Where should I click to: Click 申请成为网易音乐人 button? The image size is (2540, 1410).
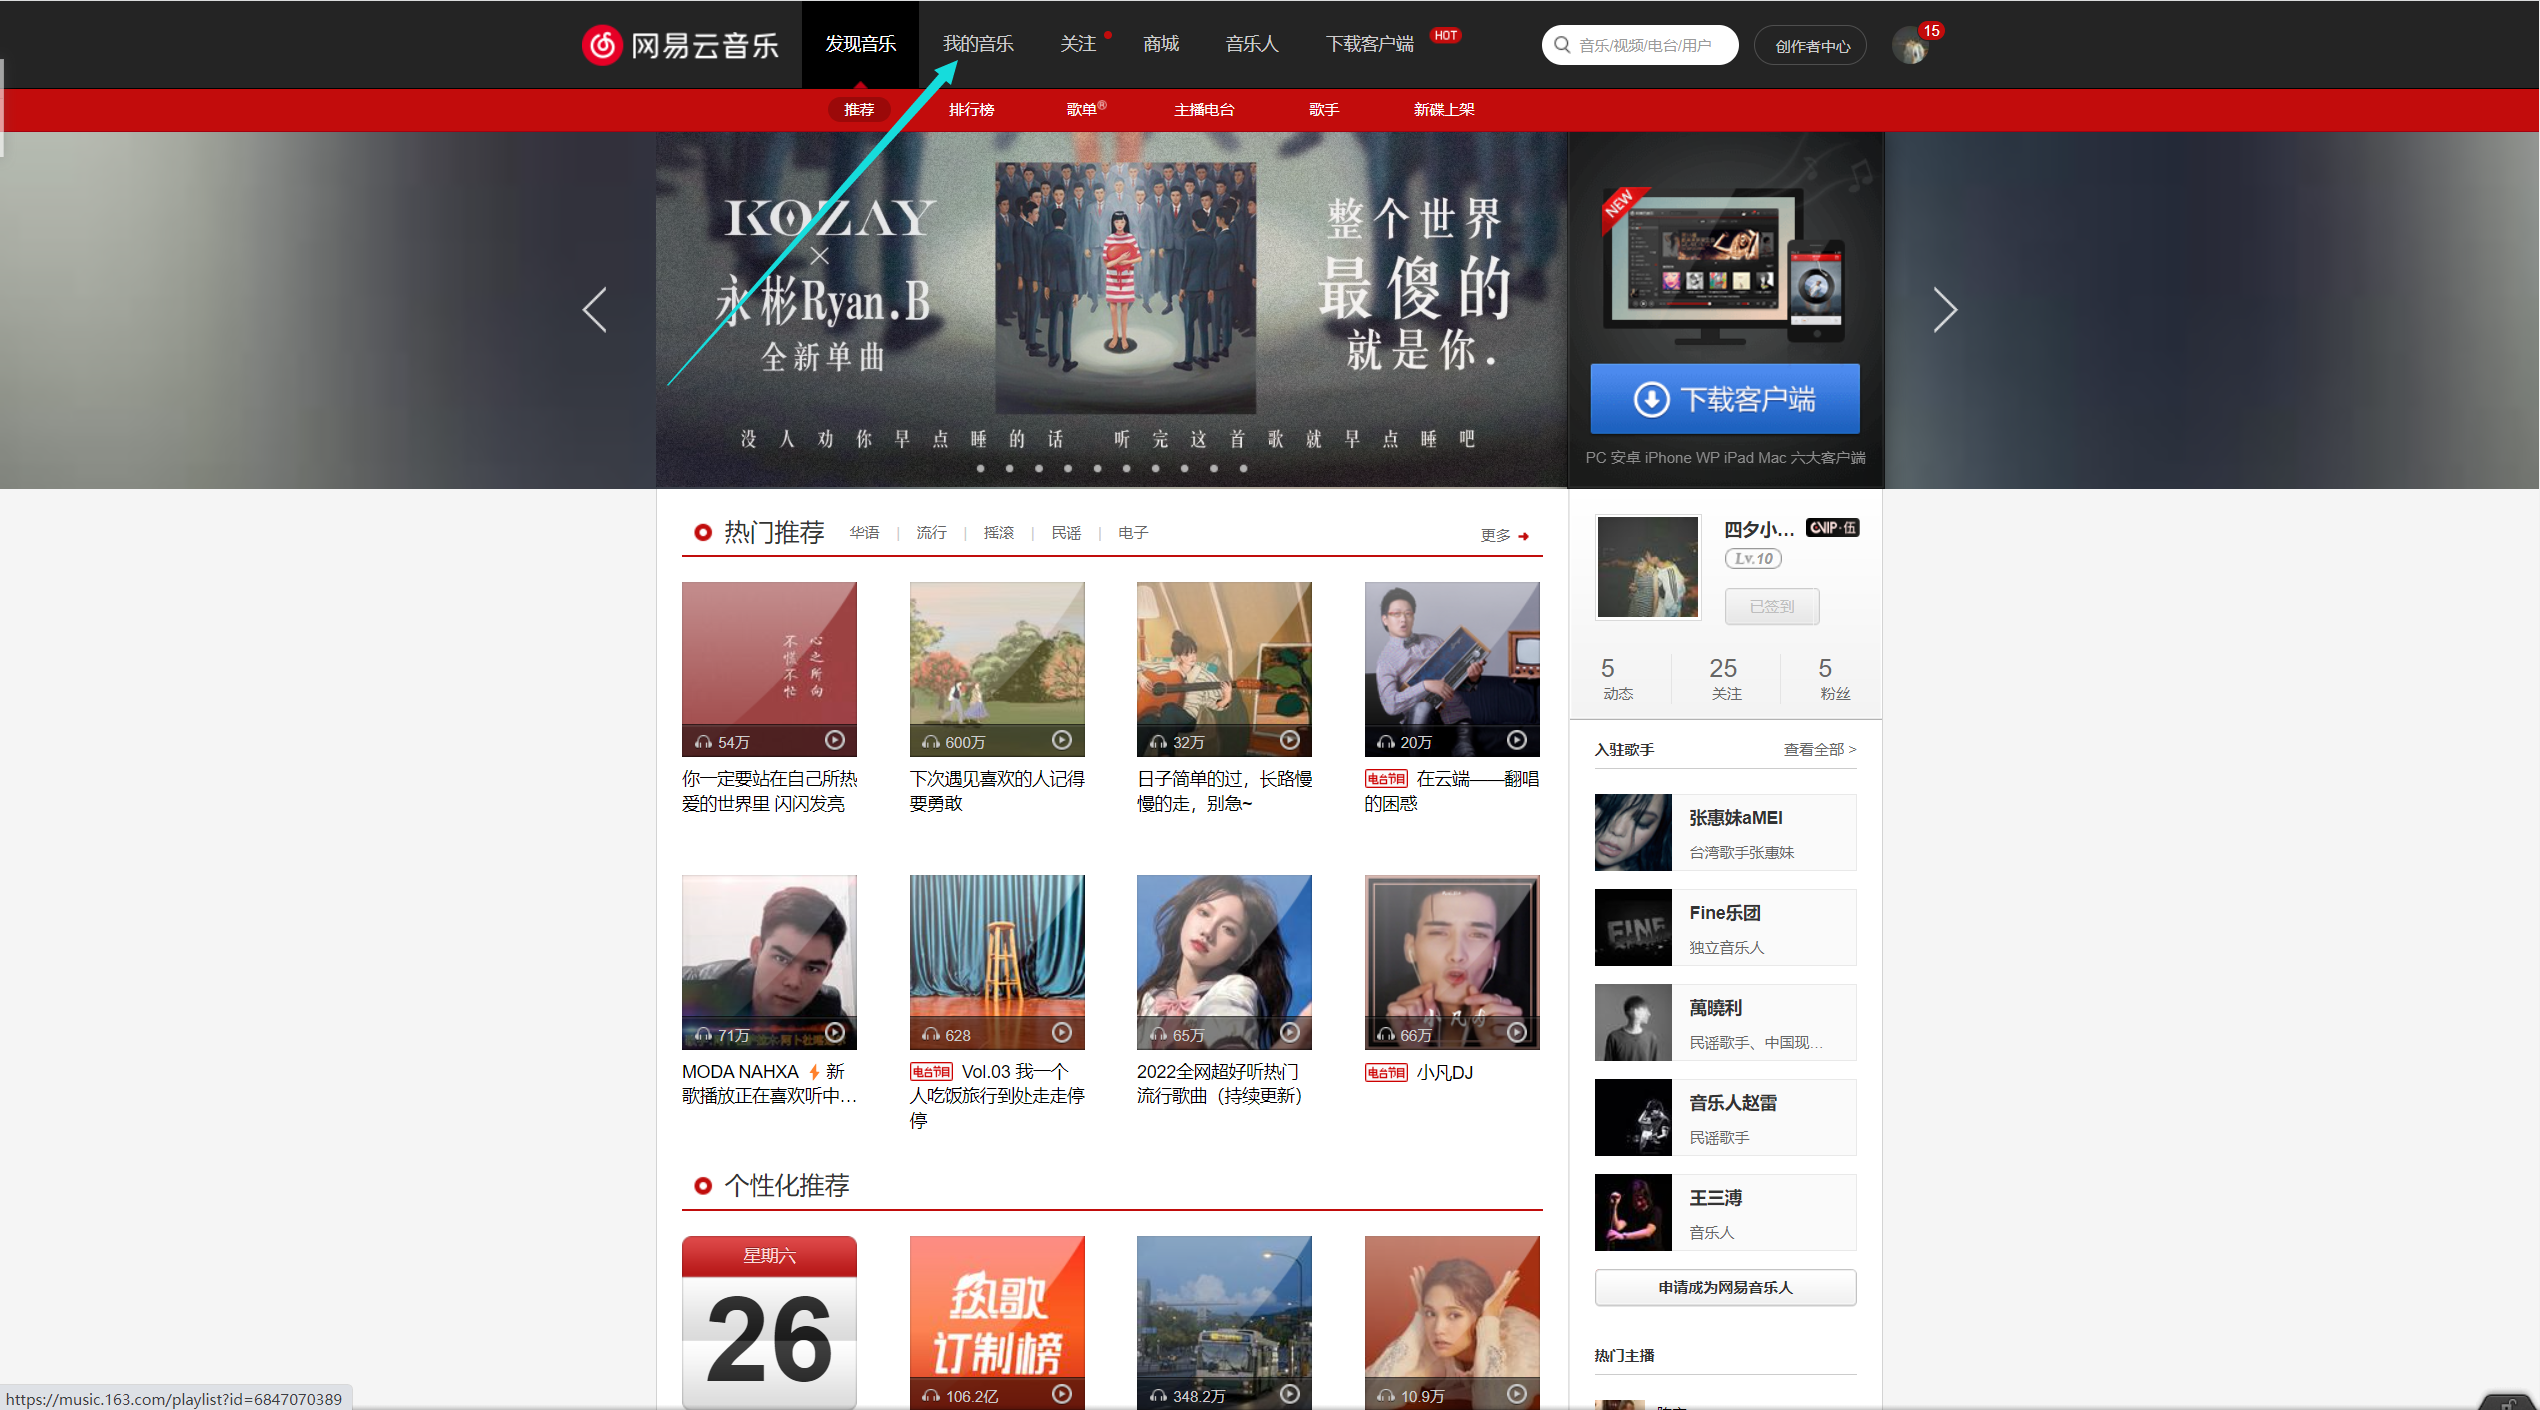1725,1288
